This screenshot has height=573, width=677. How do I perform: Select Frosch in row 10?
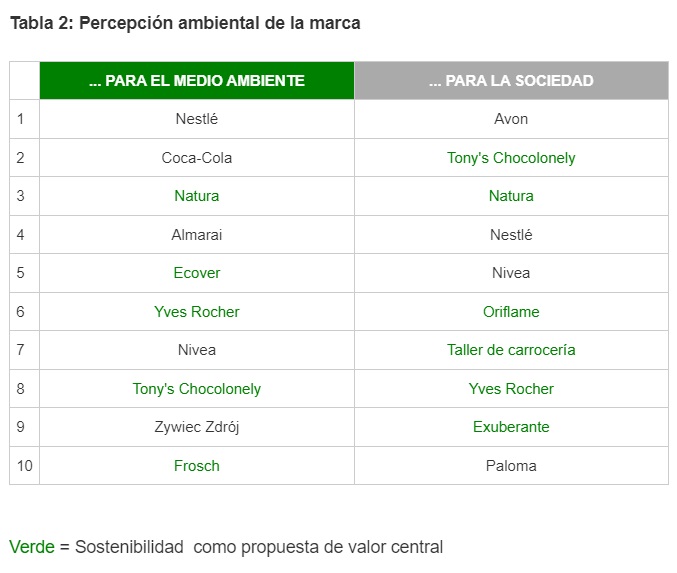pyautogui.click(x=197, y=465)
